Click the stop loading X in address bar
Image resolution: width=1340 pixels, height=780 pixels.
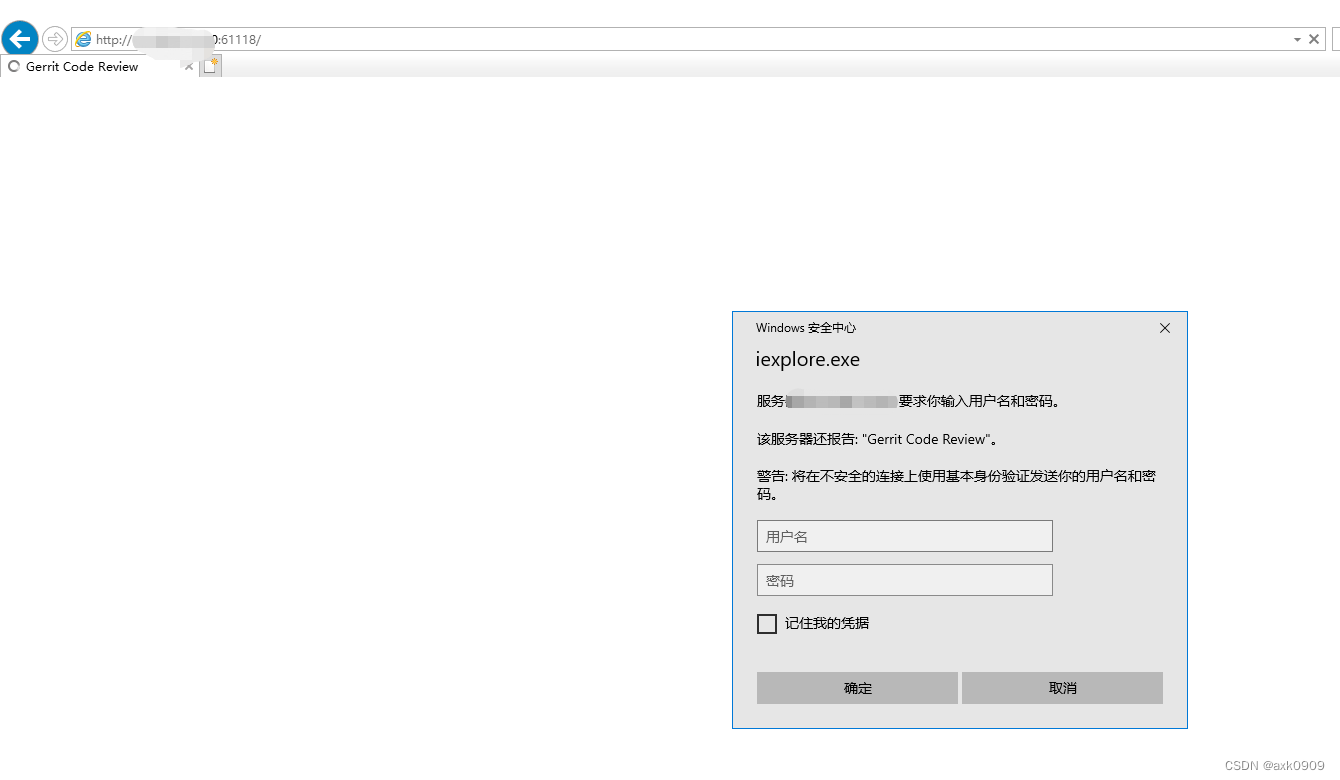click(1313, 38)
